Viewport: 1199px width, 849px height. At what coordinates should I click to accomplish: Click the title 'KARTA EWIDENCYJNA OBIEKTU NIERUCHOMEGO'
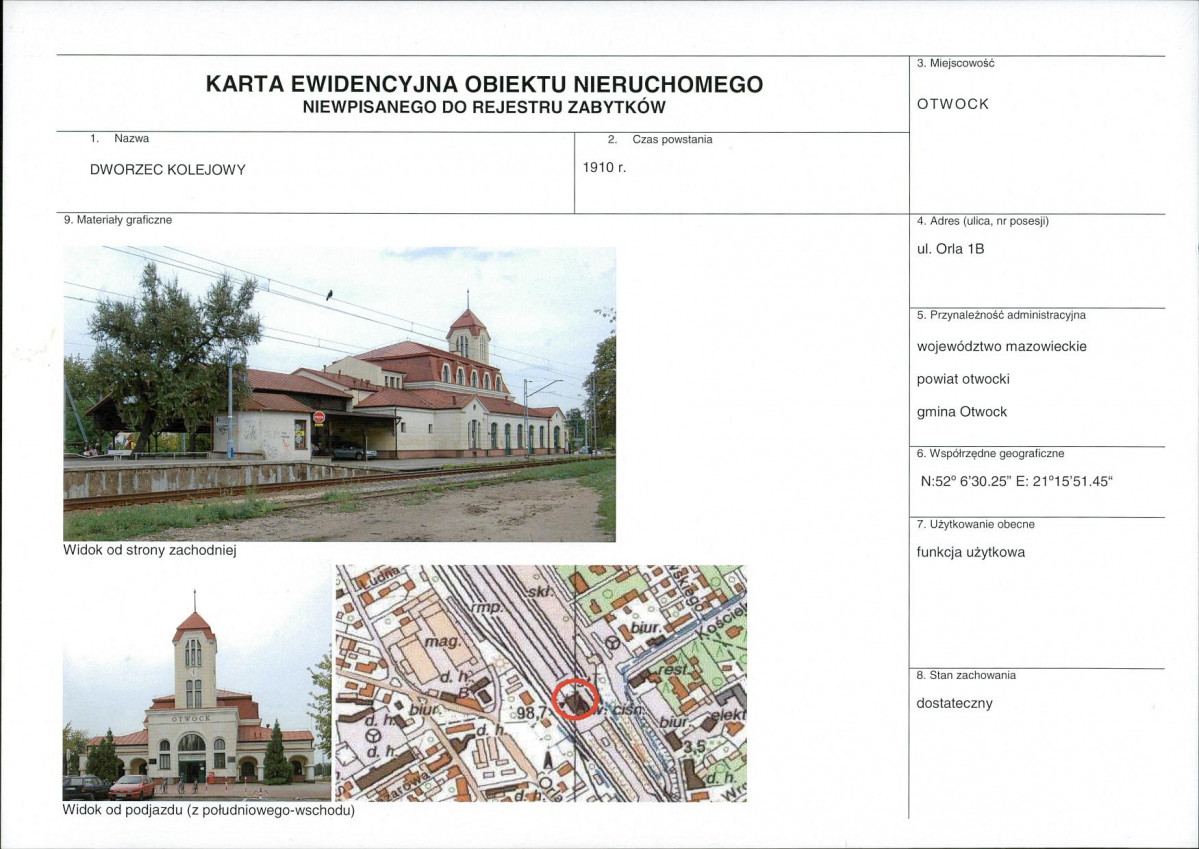[x=484, y=84]
